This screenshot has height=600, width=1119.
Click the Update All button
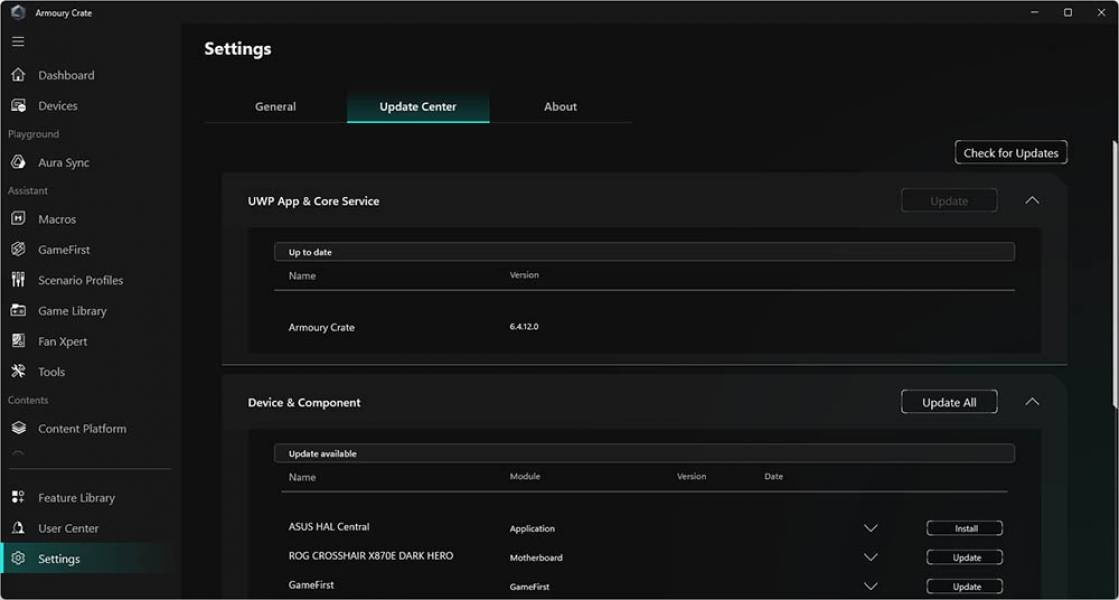pyautogui.click(x=948, y=402)
